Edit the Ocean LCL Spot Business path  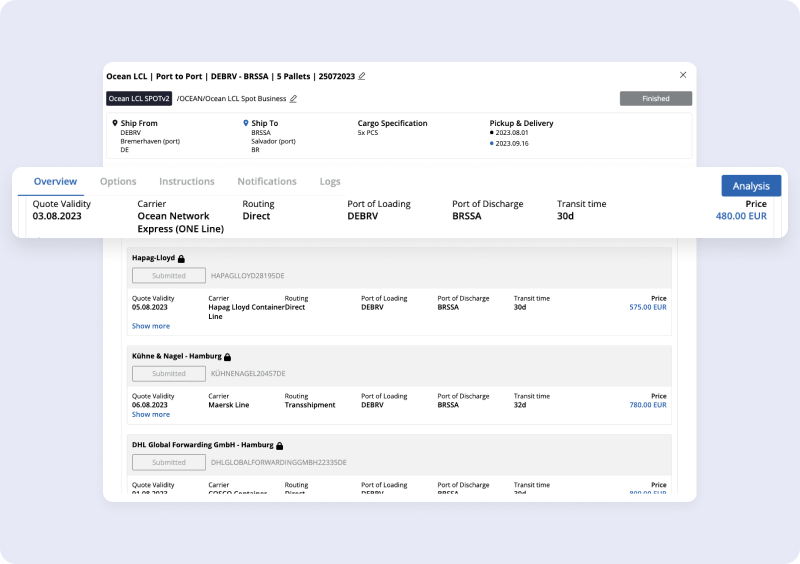293,99
